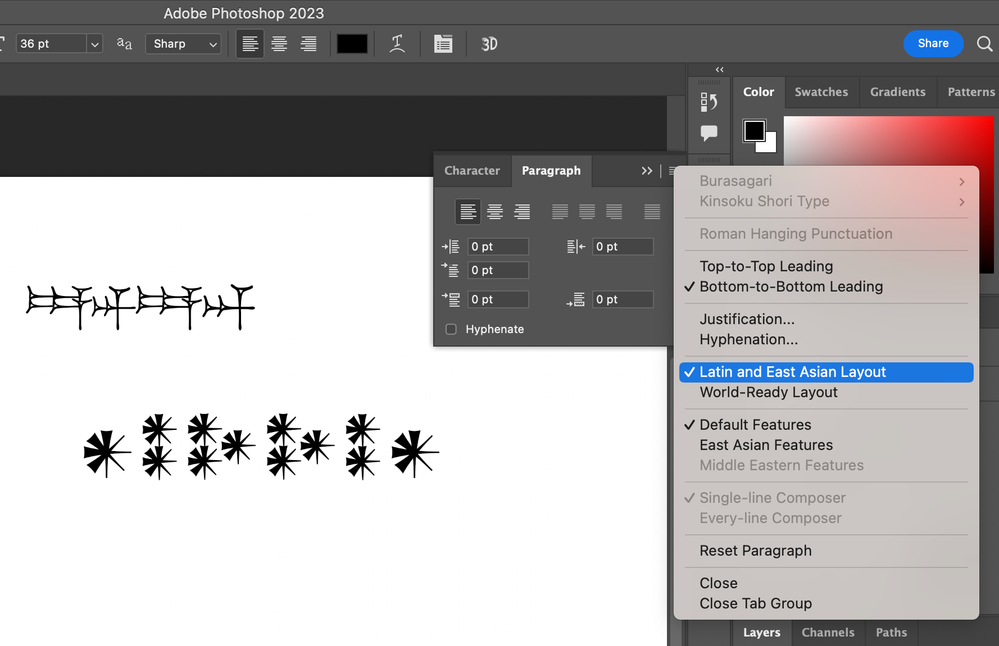Open the font size dropdown showing 36 pt
Screen dimensions: 999x646
94,43
